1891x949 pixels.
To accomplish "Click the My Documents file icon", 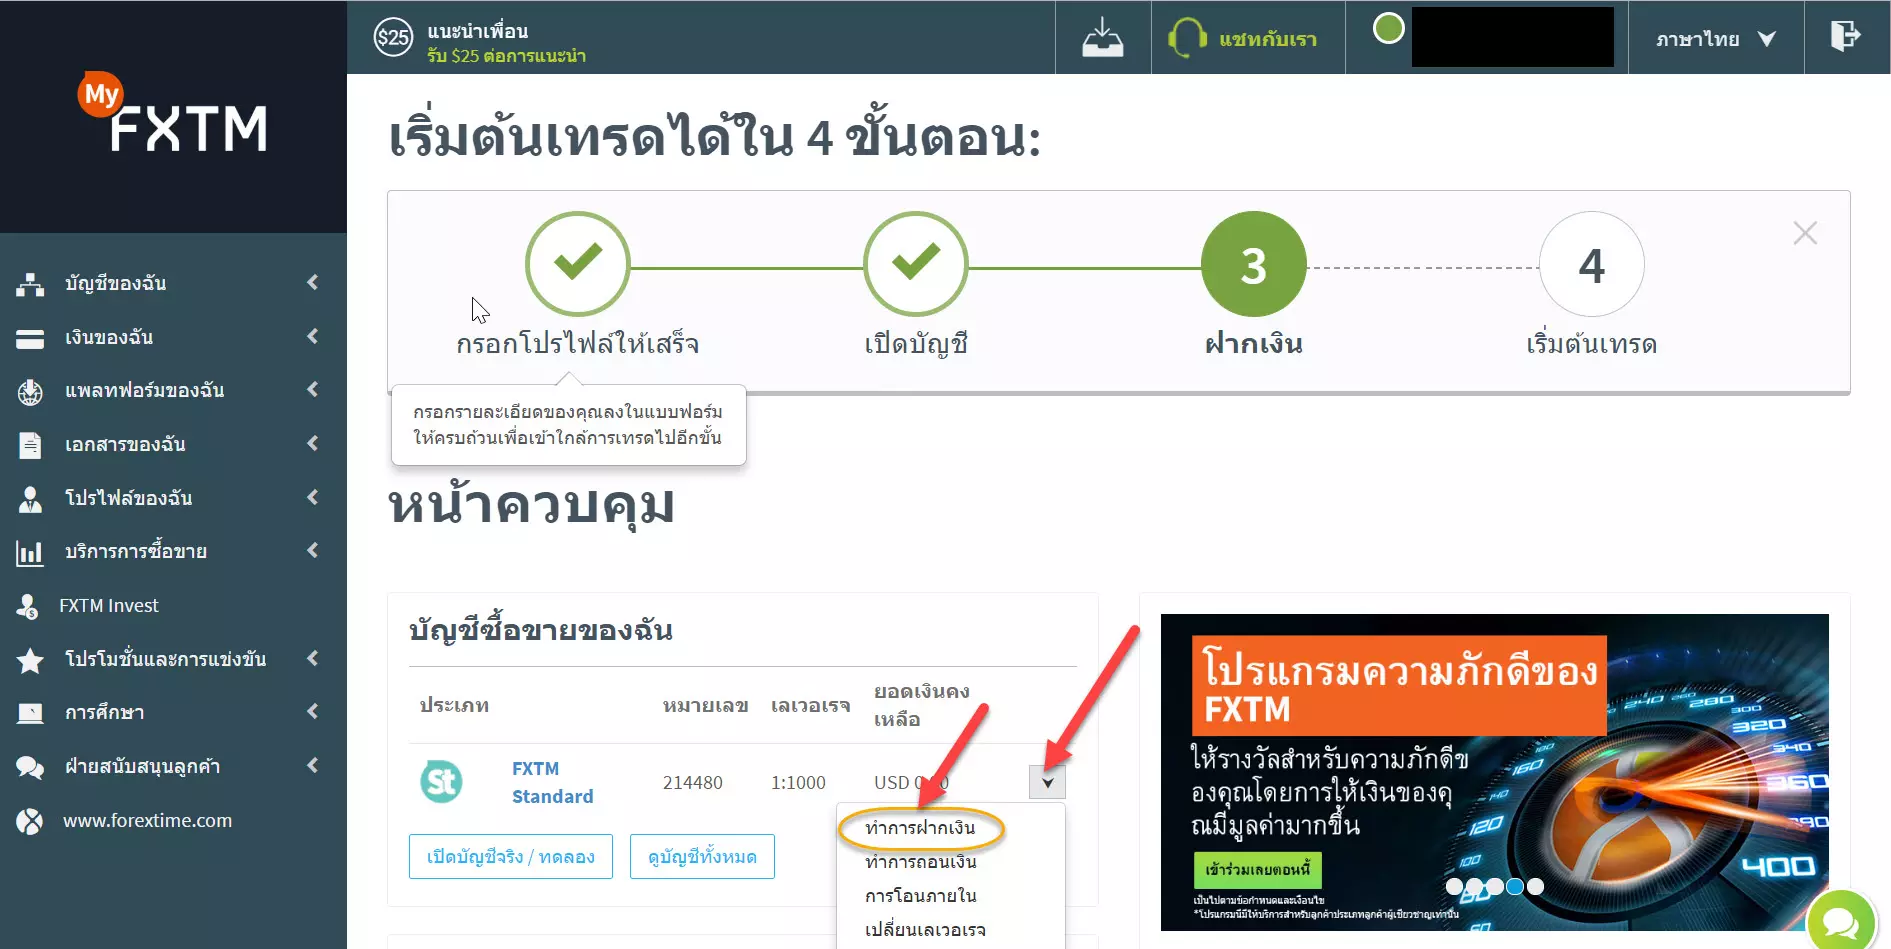I will tap(30, 445).
